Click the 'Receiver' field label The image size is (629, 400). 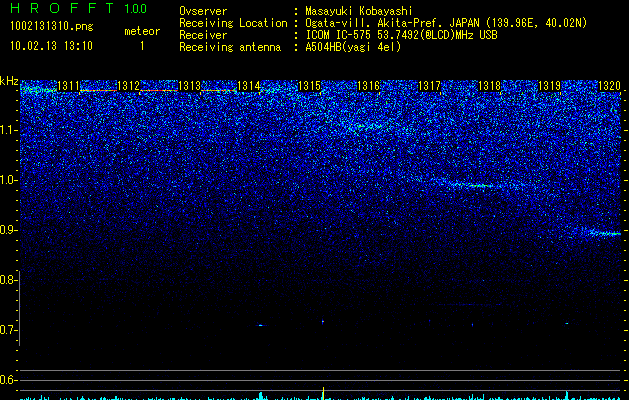tap(203, 35)
